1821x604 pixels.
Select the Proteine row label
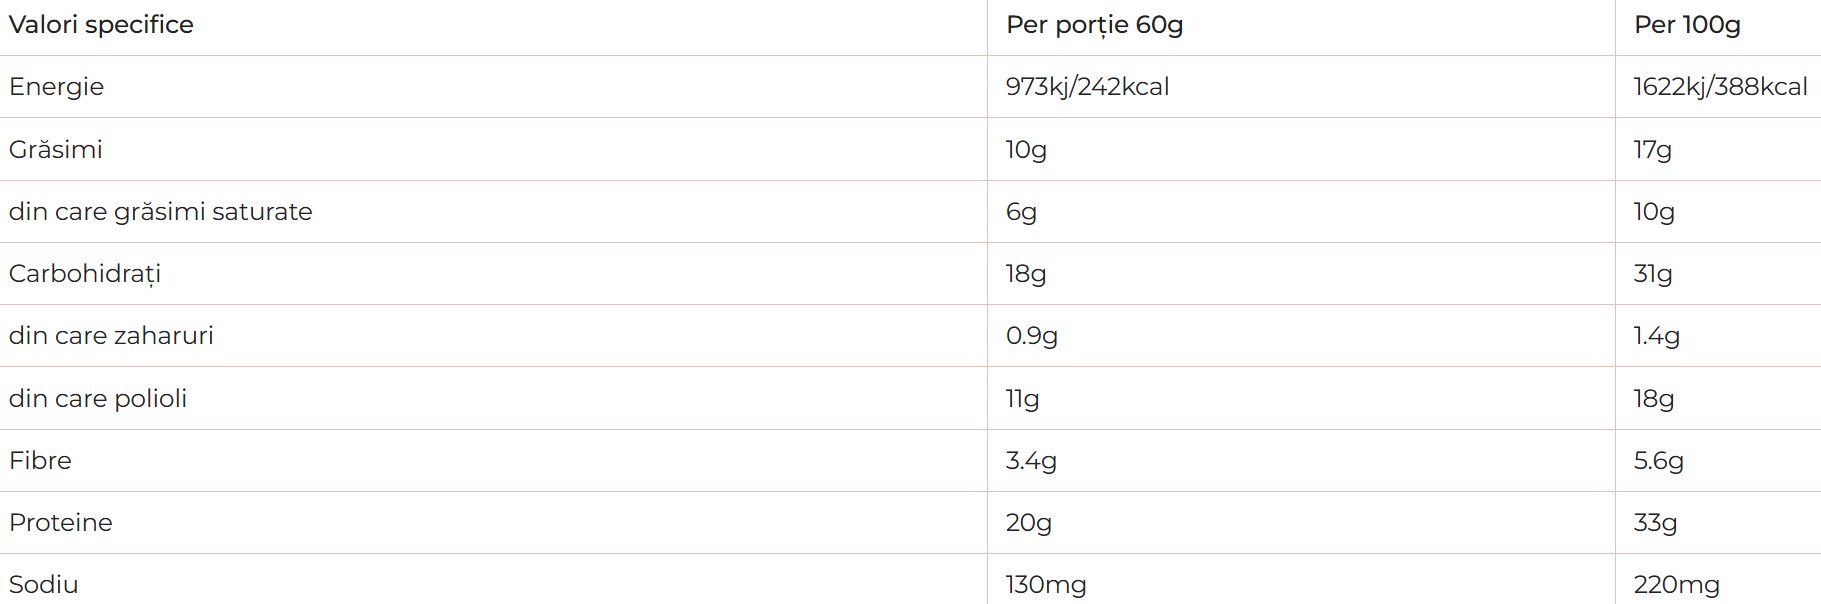60,522
